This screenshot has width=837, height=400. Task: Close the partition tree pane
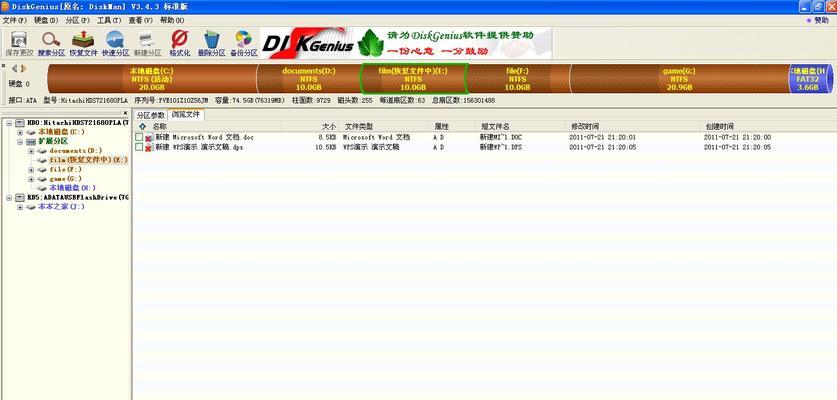[125, 113]
